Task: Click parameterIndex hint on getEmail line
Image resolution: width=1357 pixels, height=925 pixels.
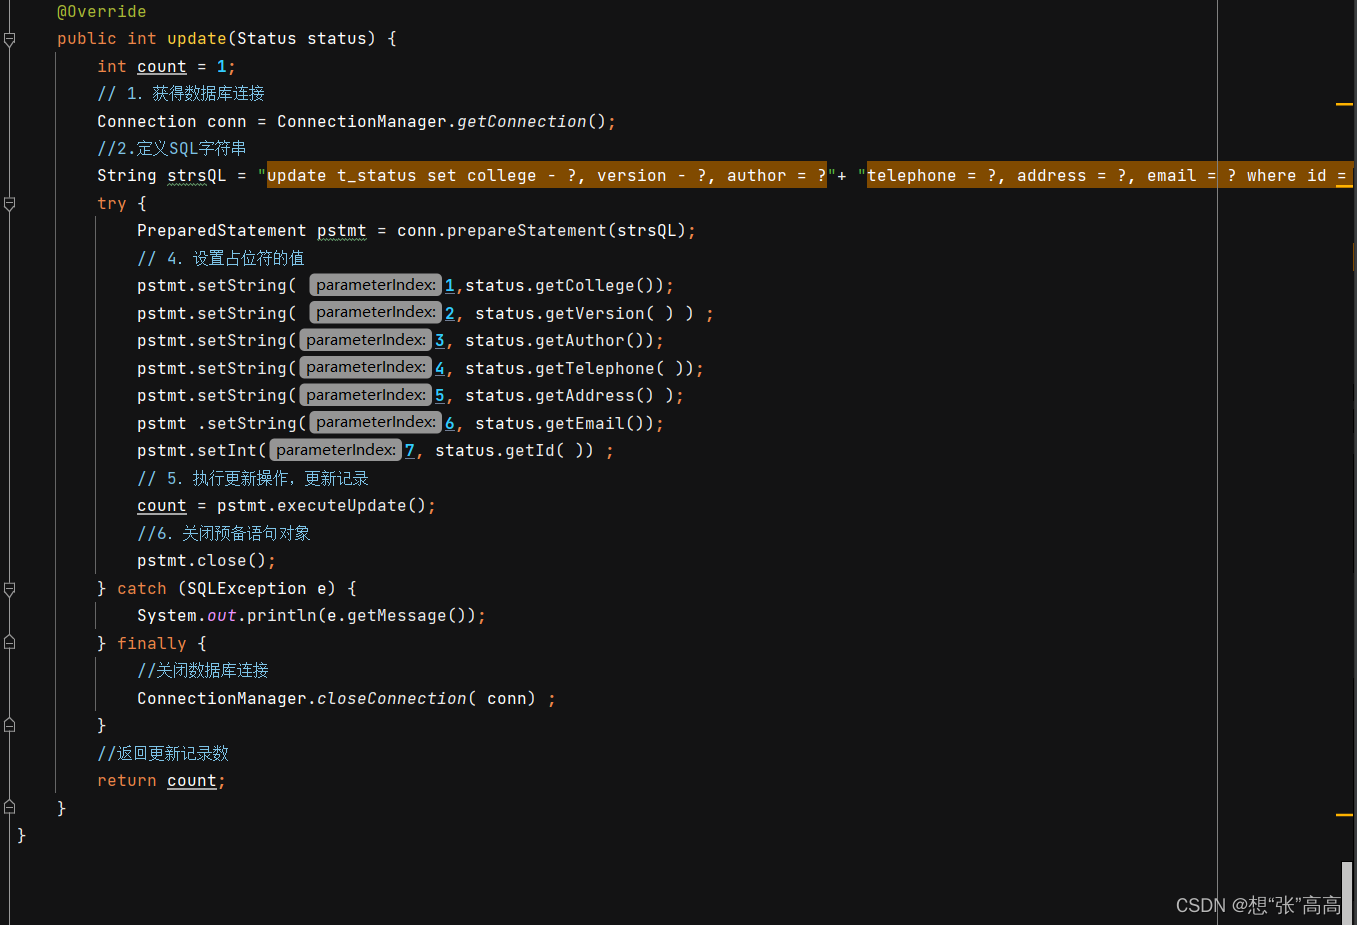Action: [376, 422]
